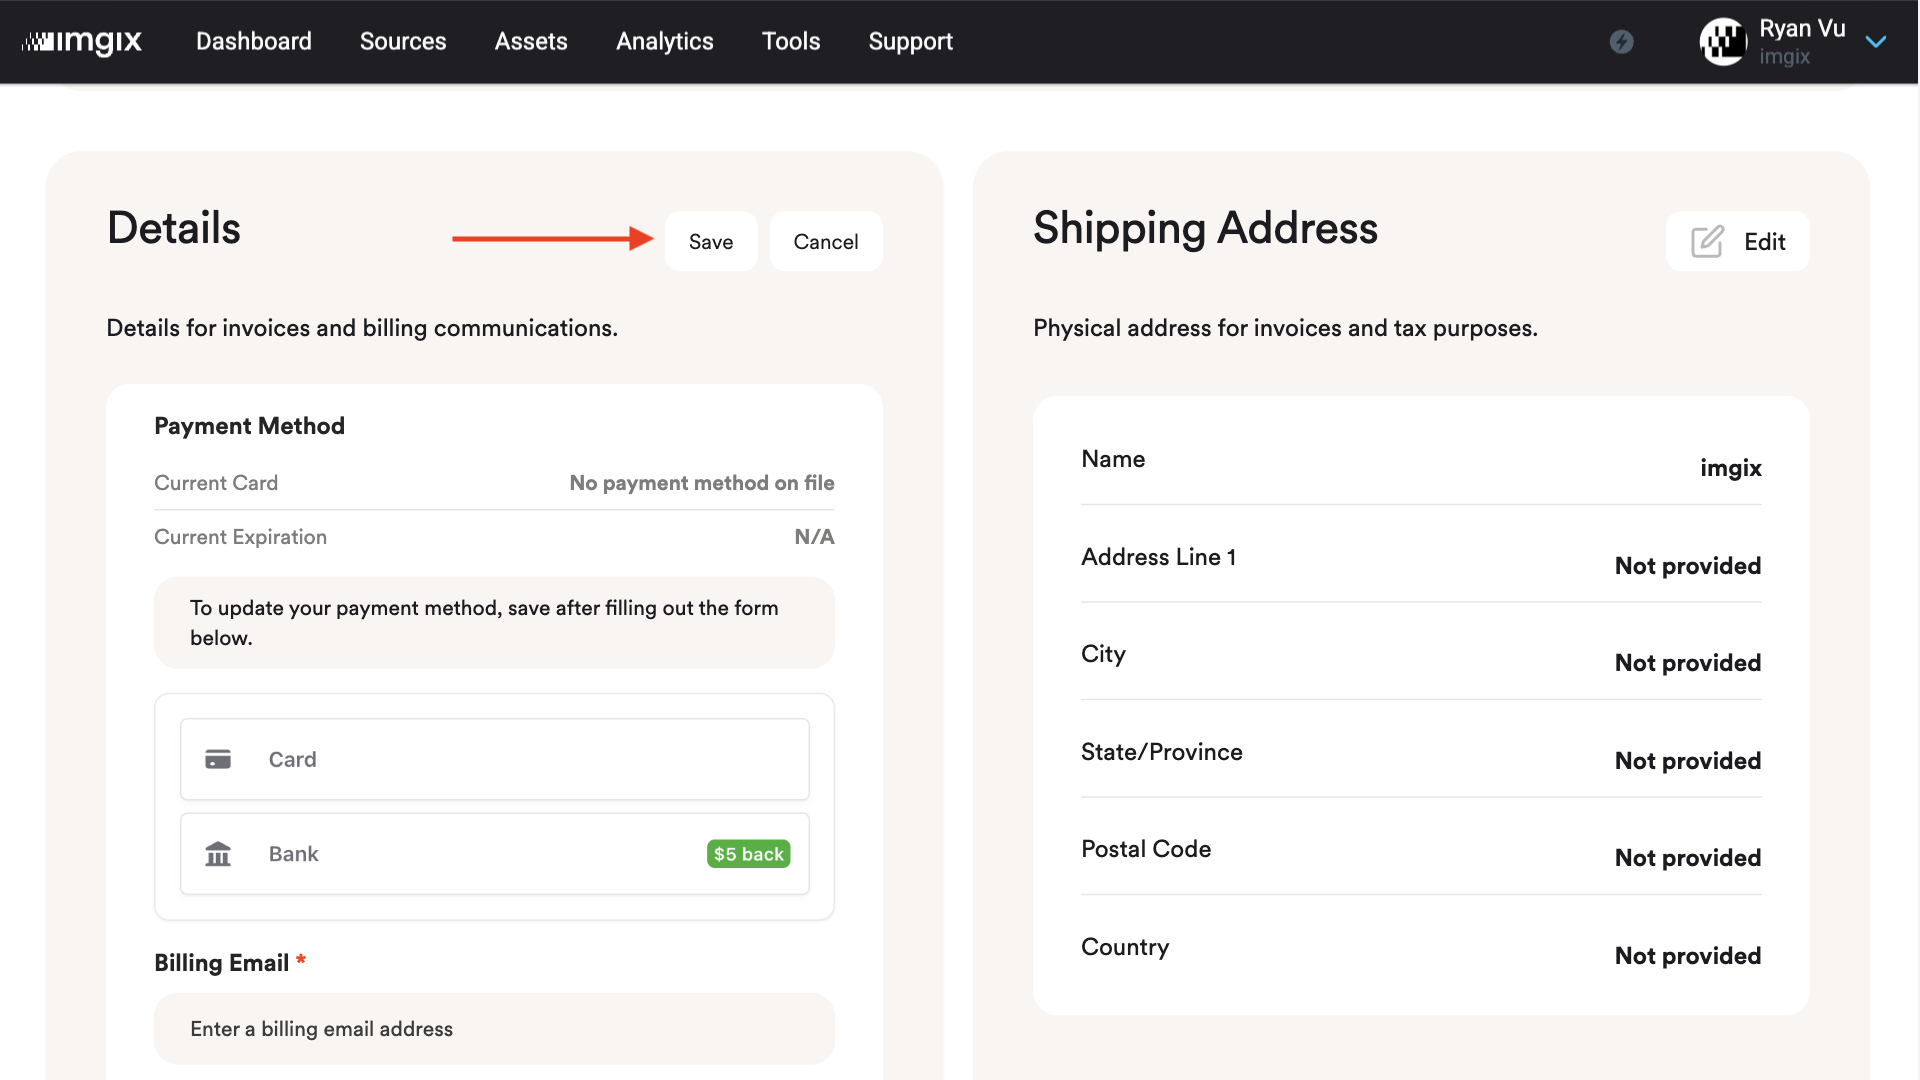Click the lightning bolt status icon
Image resolution: width=1920 pixels, height=1080 pixels.
point(1622,42)
